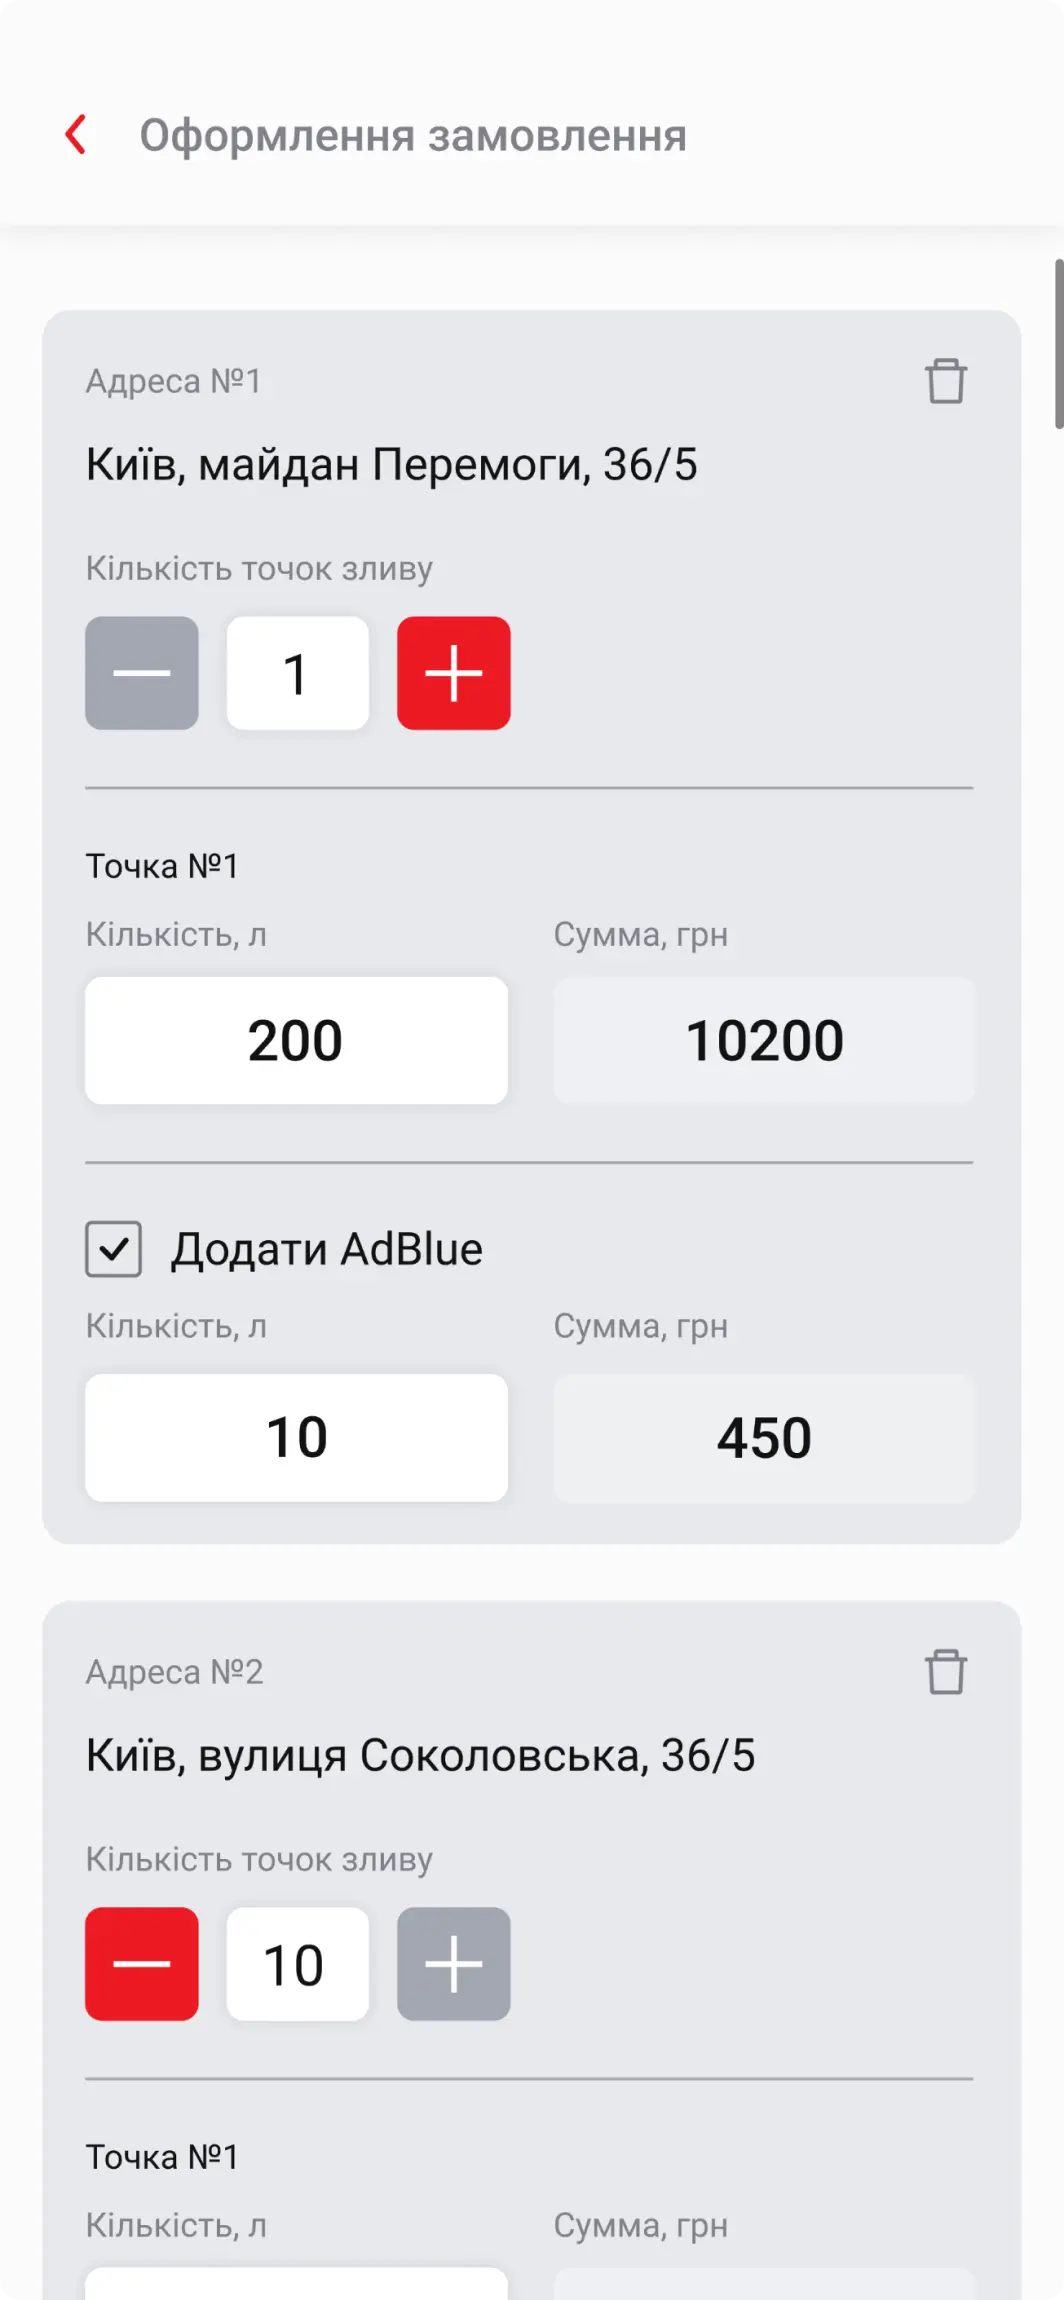This screenshot has width=1064, height=2300.
Task: Select address Київ, вулиця Соколовська, 36/5
Action: pyautogui.click(x=420, y=1756)
